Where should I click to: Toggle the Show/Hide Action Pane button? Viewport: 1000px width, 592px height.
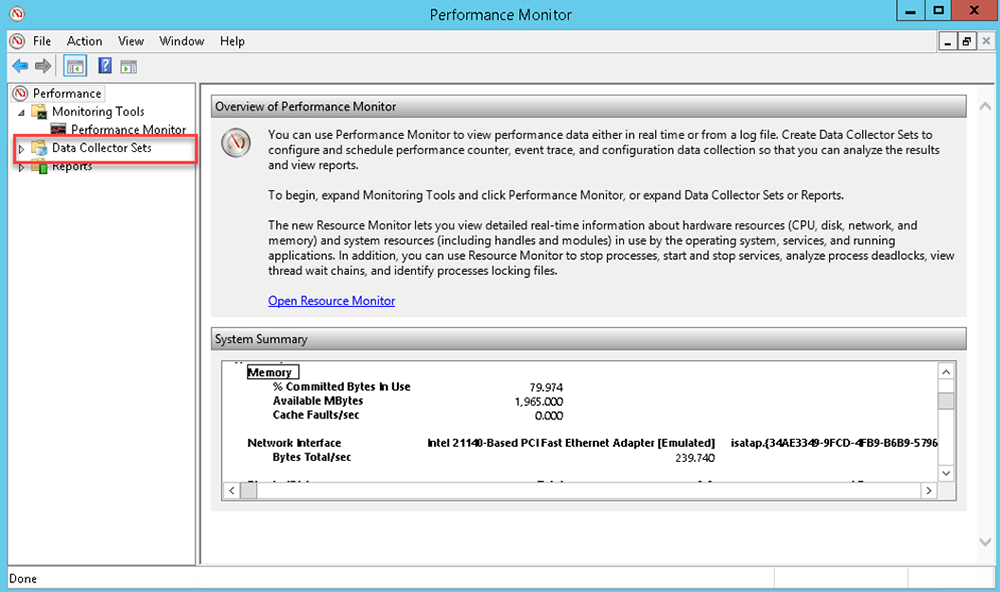click(x=128, y=66)
